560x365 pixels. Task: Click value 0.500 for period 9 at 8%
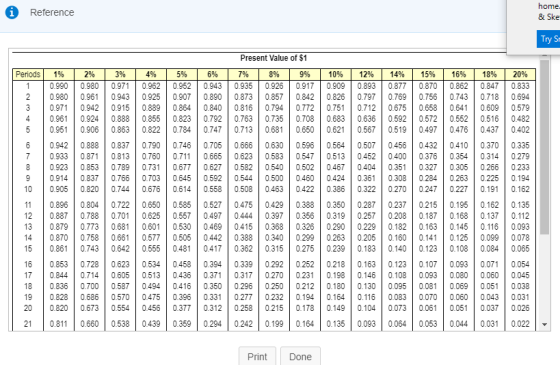click(274, 178)
